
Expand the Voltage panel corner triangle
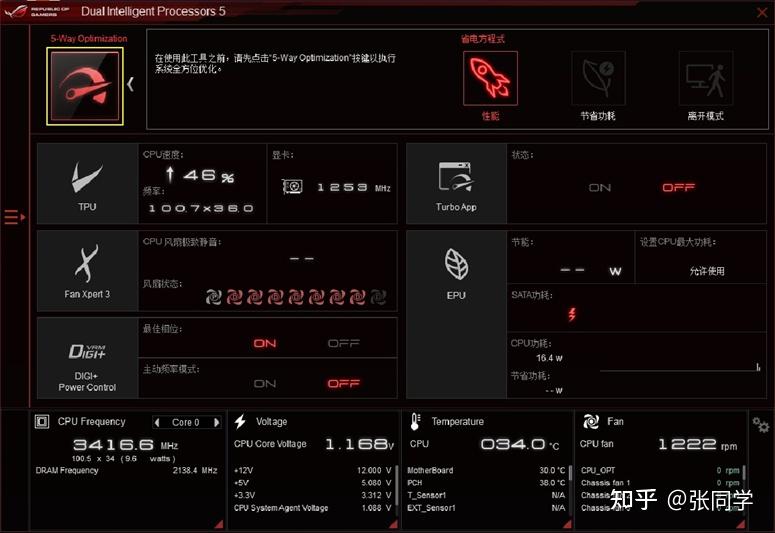click(x=393, y=524)
